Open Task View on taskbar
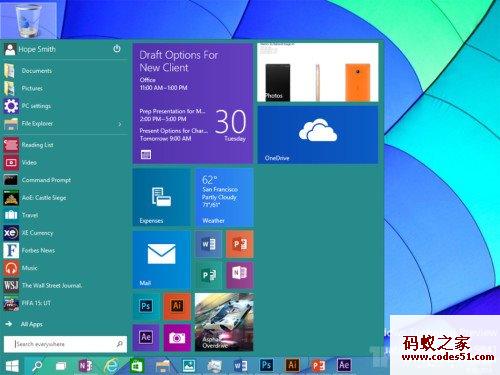The image size is (500, 375). tap(61, 366)
